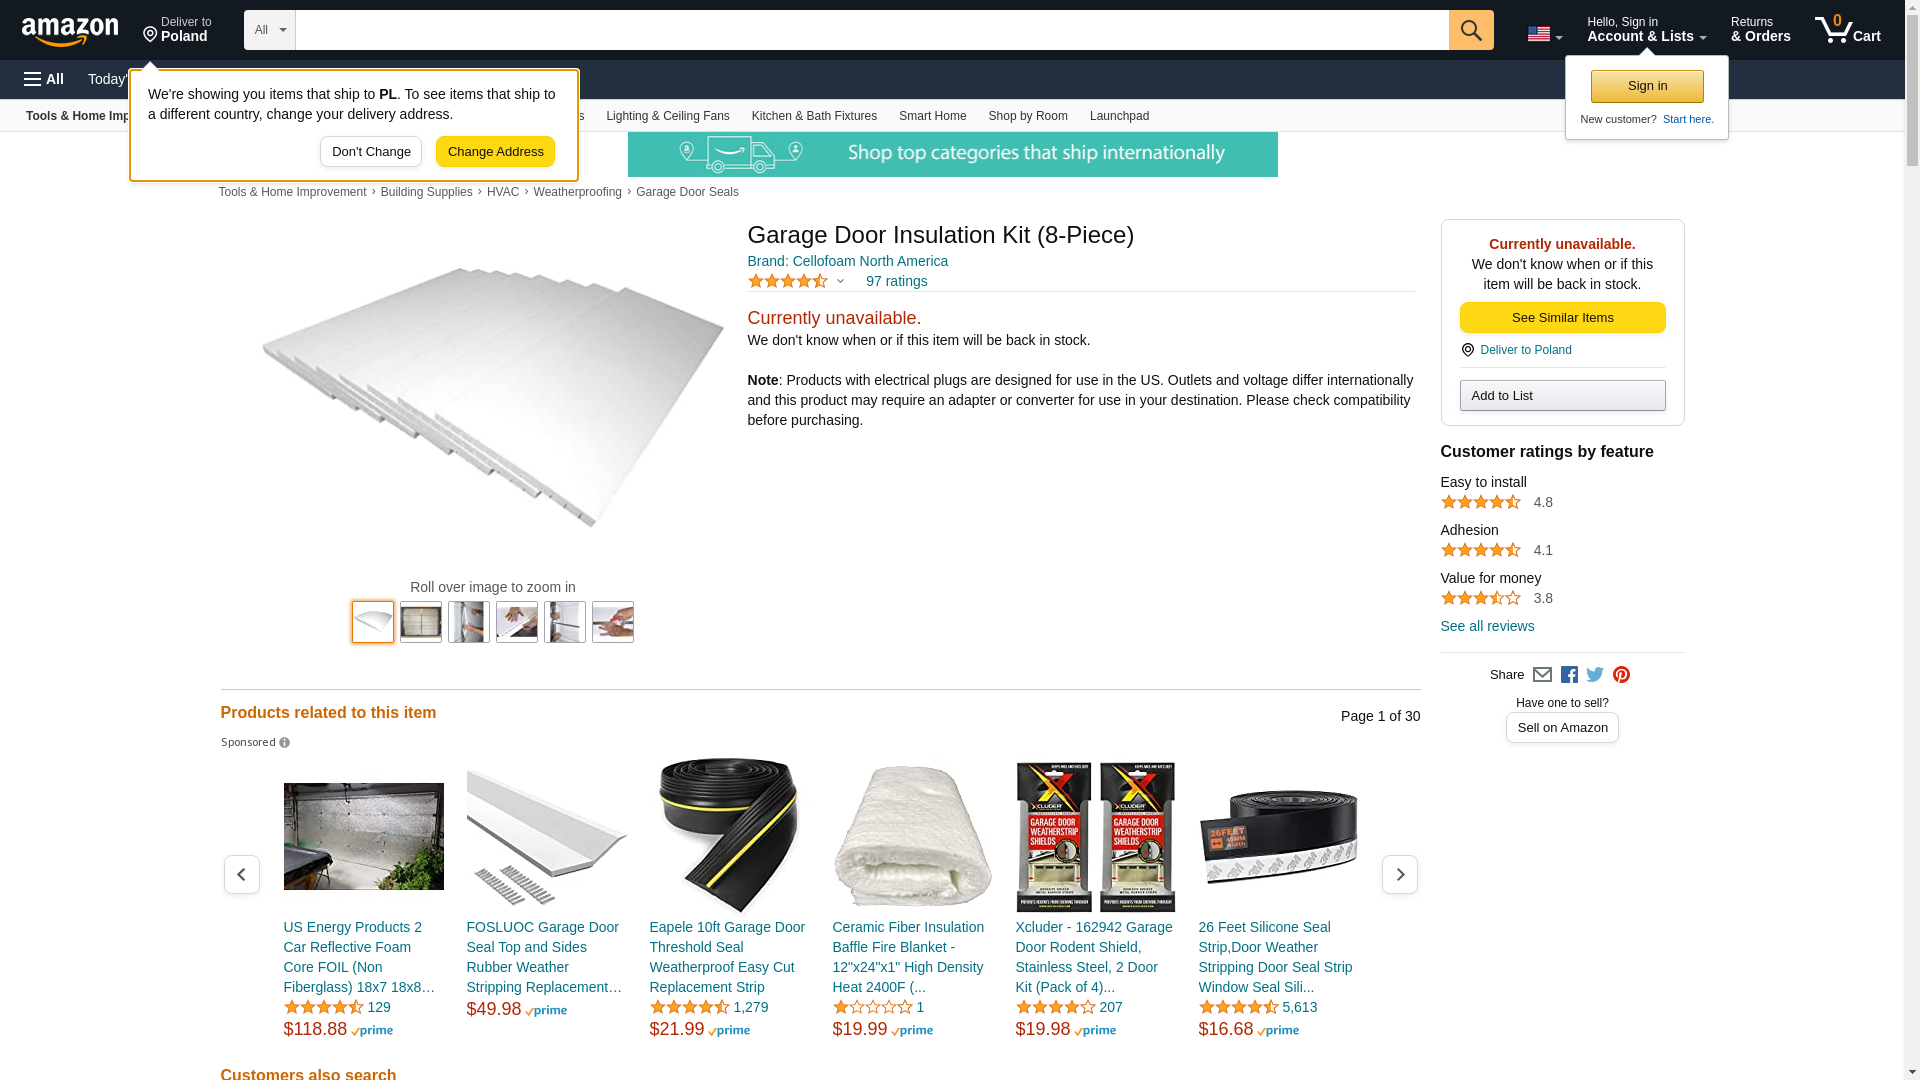Screen dimensions: 1920x1080
Task: Open the 97 ratings link
Action: (x=896, y=281)
